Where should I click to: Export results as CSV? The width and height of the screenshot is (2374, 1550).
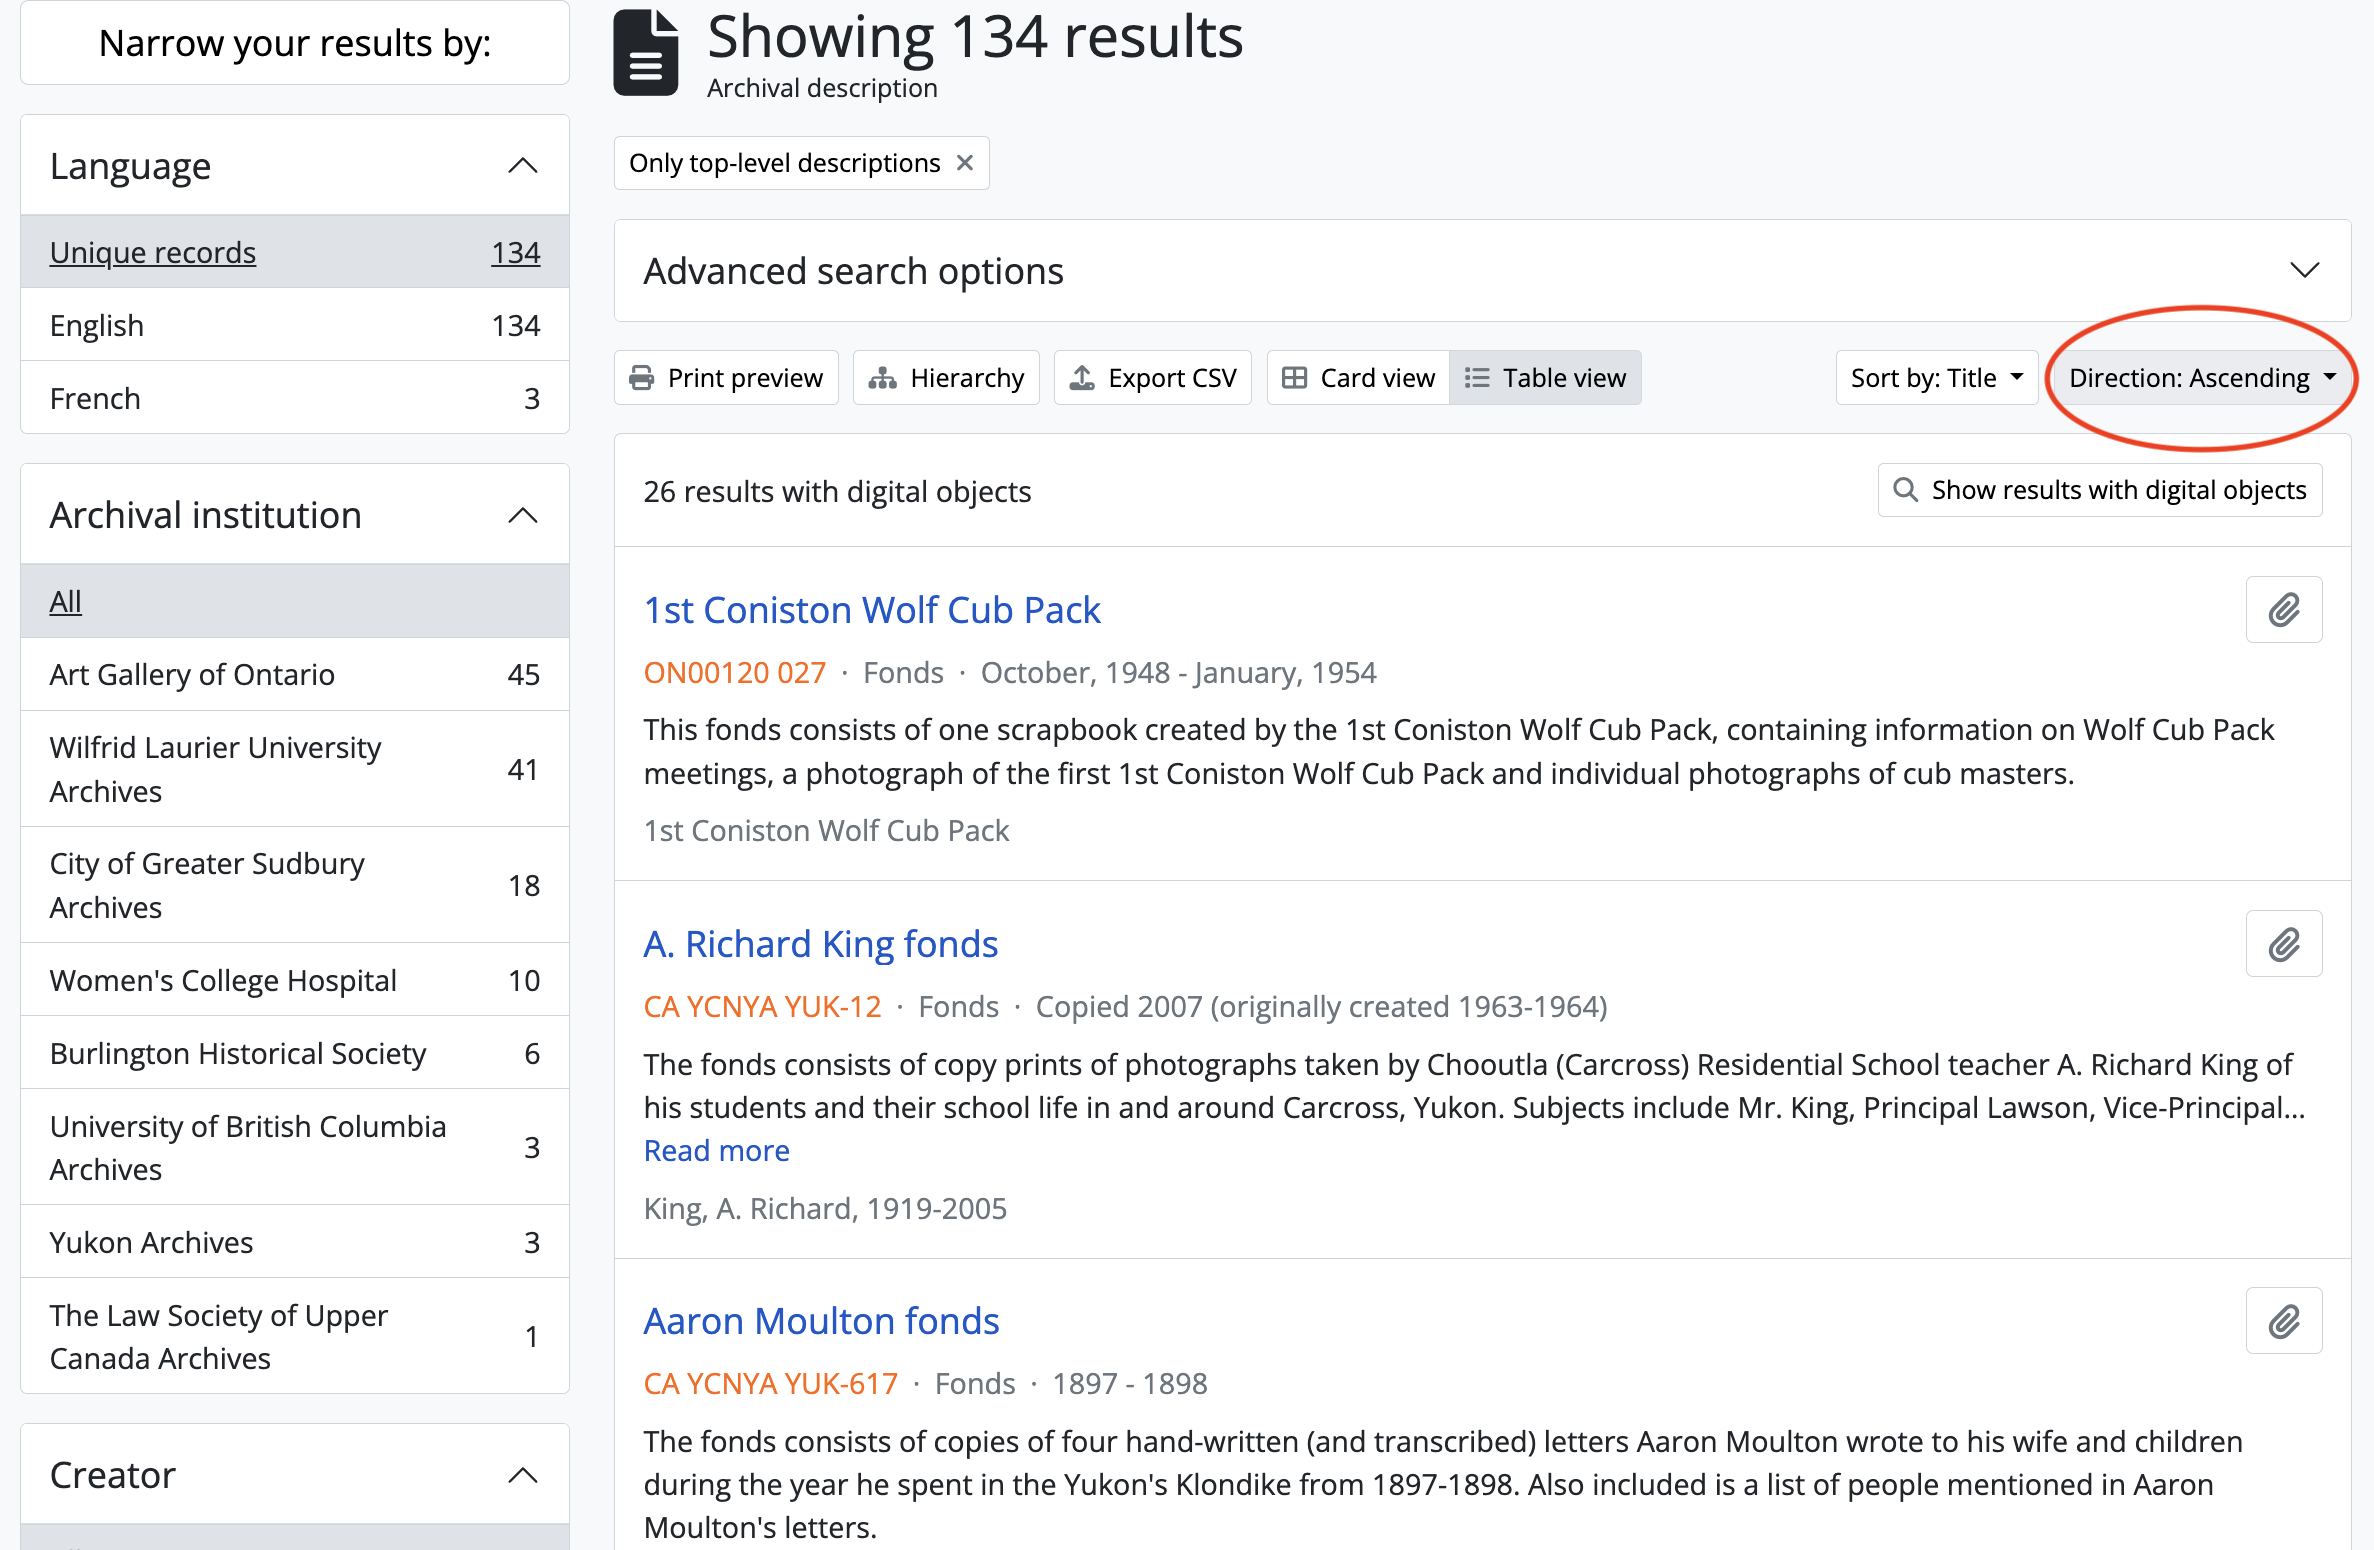(x=1153, y=378)
